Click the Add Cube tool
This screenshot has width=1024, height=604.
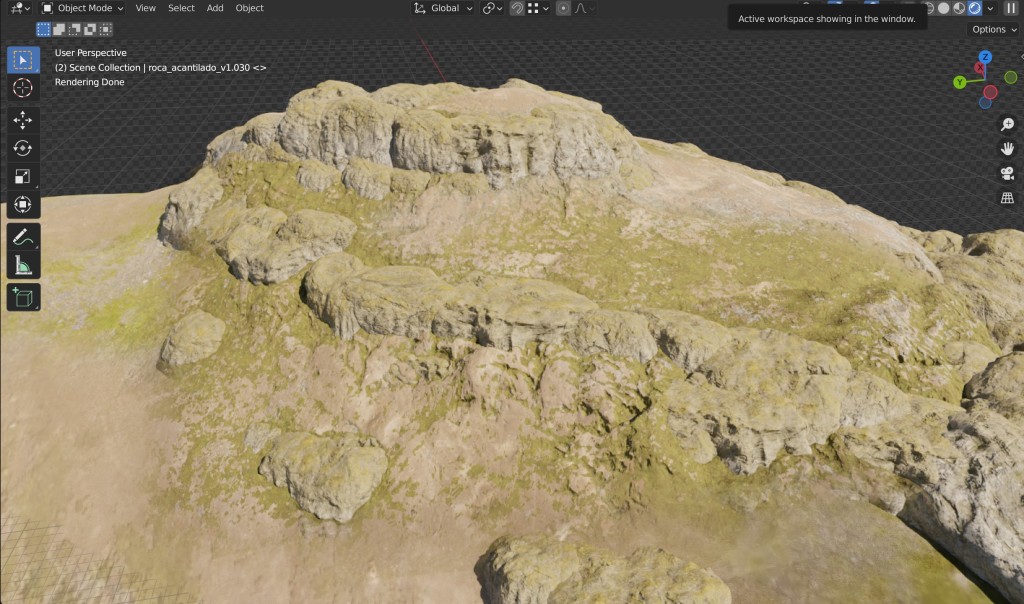[x=23, y=297]
